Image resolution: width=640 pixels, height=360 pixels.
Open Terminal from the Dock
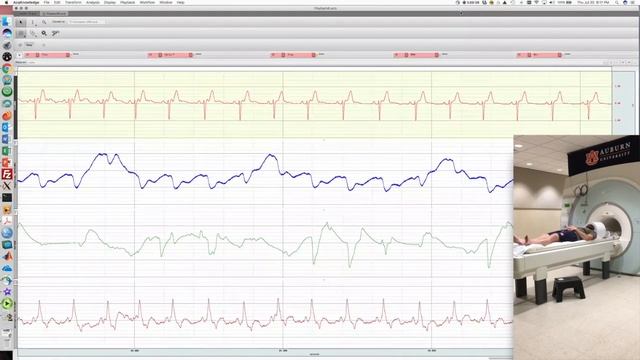coord(7,198)
